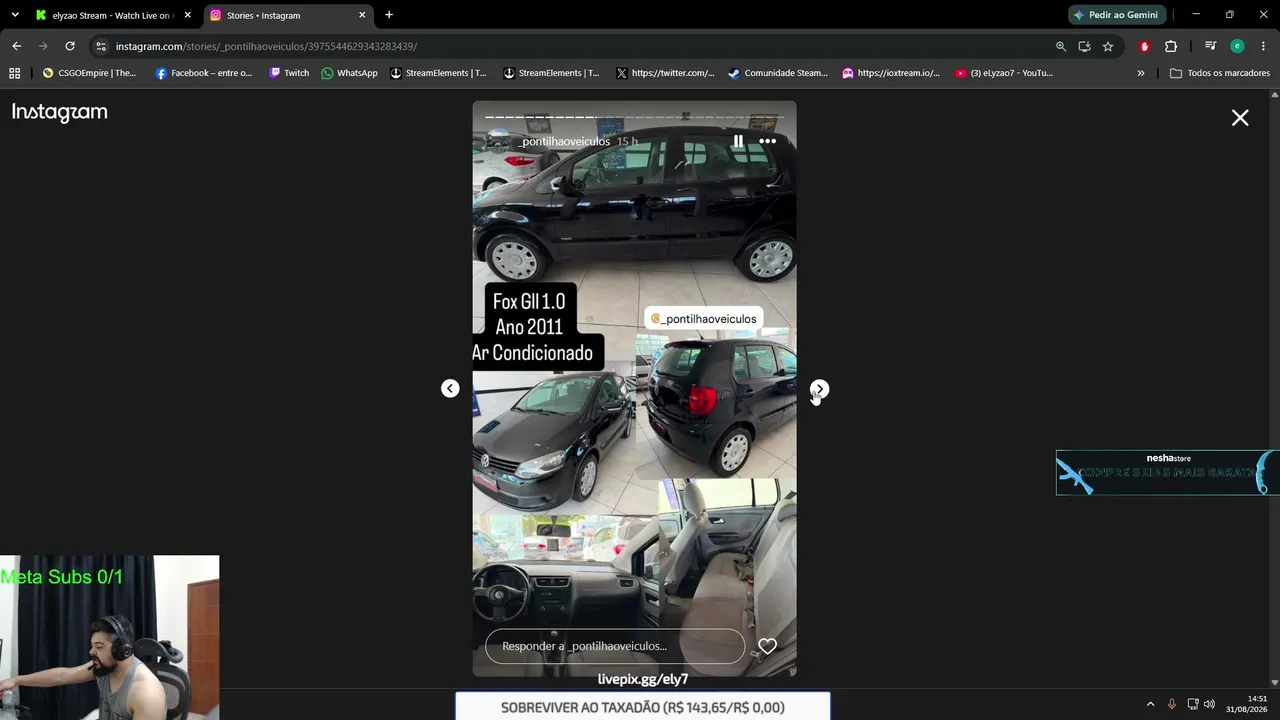Click the "SOBREVIVER AO TAXADÃO" goal bar
The height and width of the screenshot is (720, 1280).
tap(643, 707)
